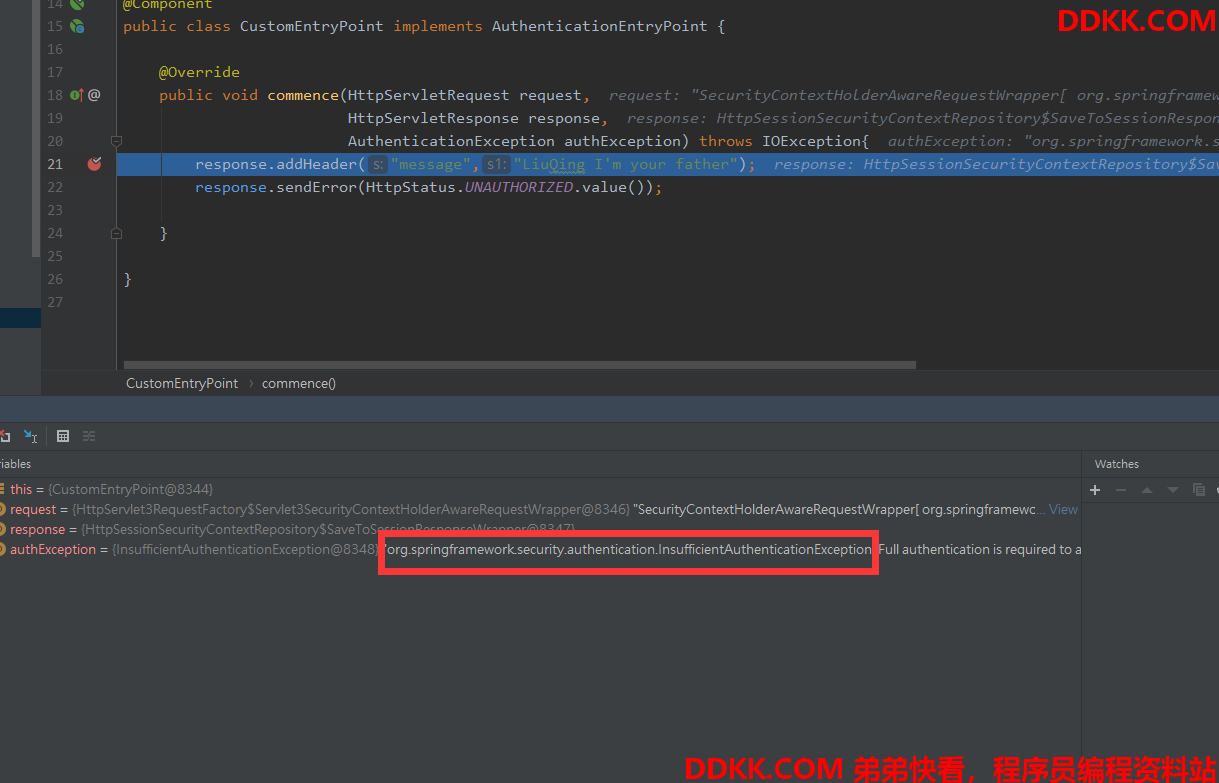This screenshot has height=783, width=1219.
Task: Click the Run to Cursor debugger icon
Action: click(31, 436)
